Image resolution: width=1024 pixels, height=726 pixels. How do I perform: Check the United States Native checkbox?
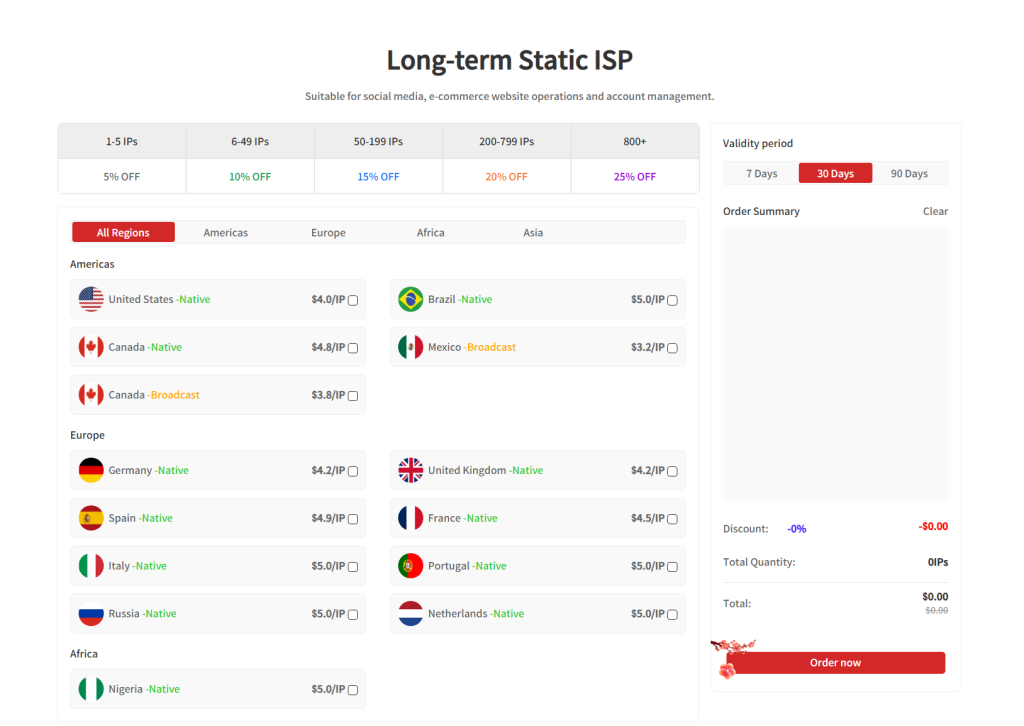353,300
